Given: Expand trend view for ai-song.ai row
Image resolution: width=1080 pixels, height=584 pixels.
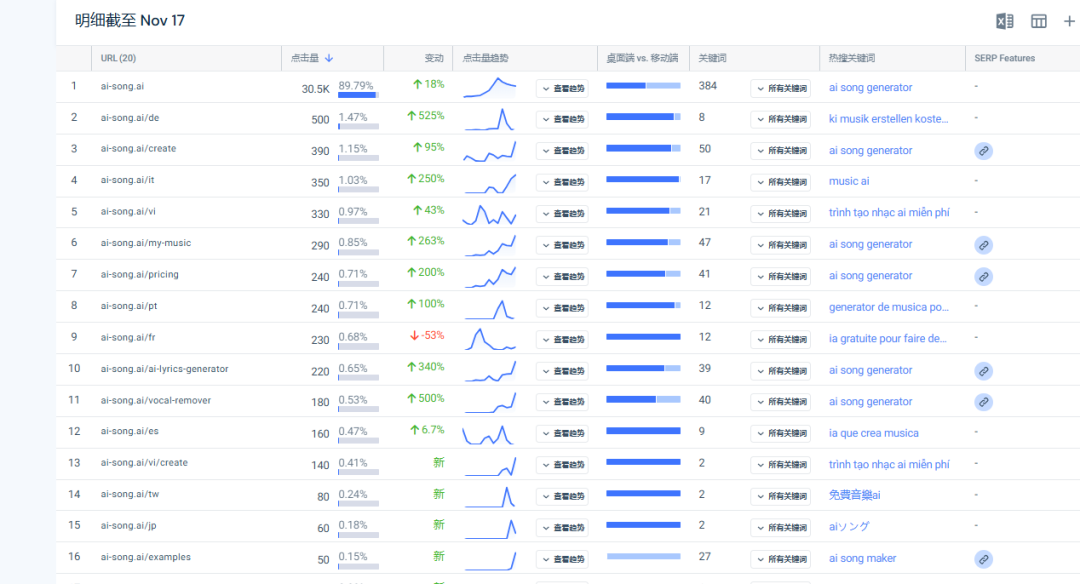Looking at the screenshot, I should coord(562,88).
